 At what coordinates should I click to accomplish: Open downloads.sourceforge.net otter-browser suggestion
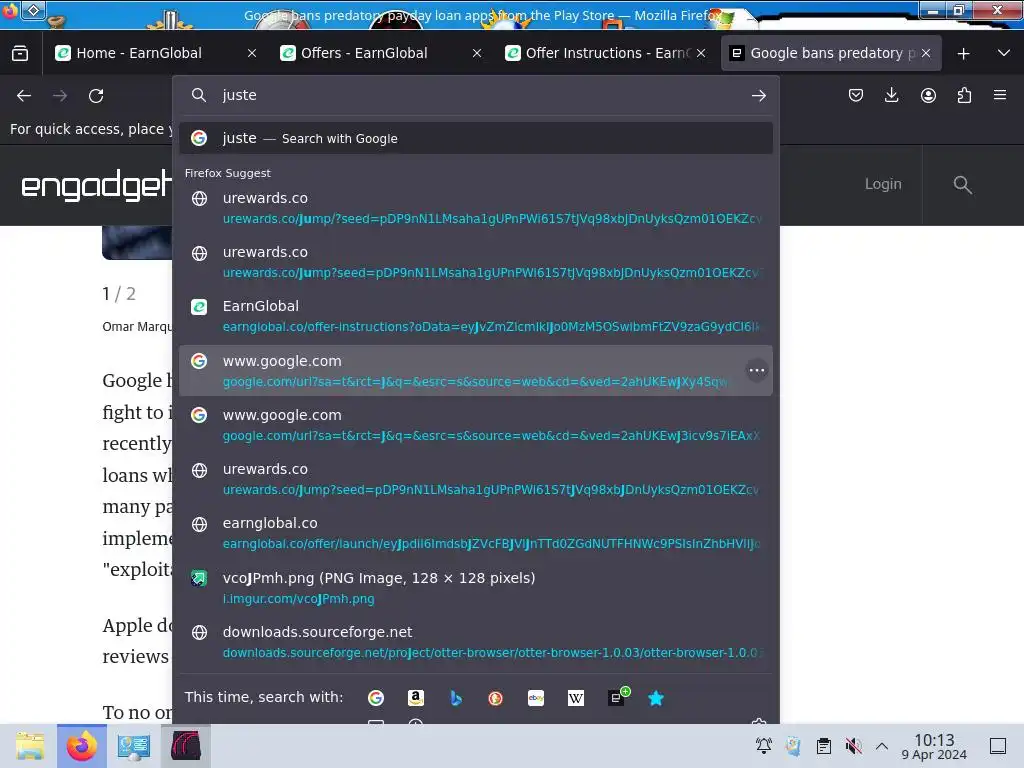tap(476, 641)
